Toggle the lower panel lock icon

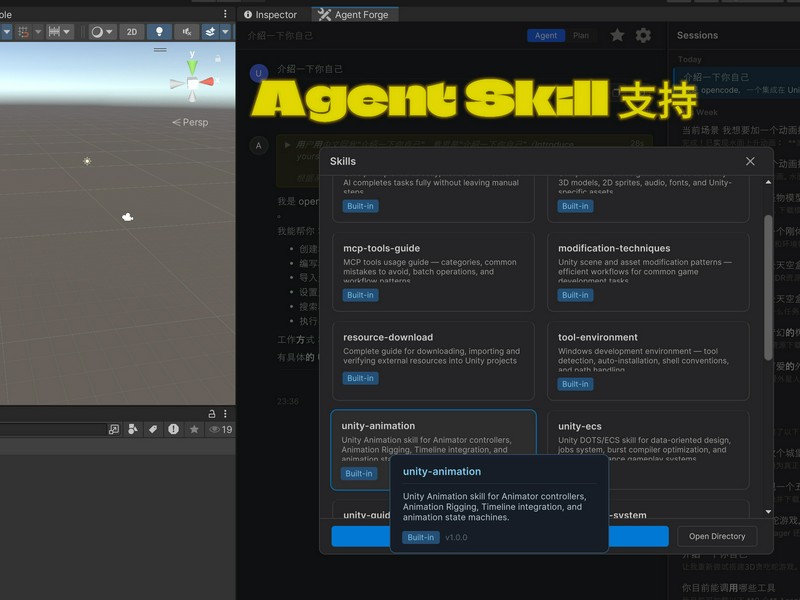coord(212,414)
